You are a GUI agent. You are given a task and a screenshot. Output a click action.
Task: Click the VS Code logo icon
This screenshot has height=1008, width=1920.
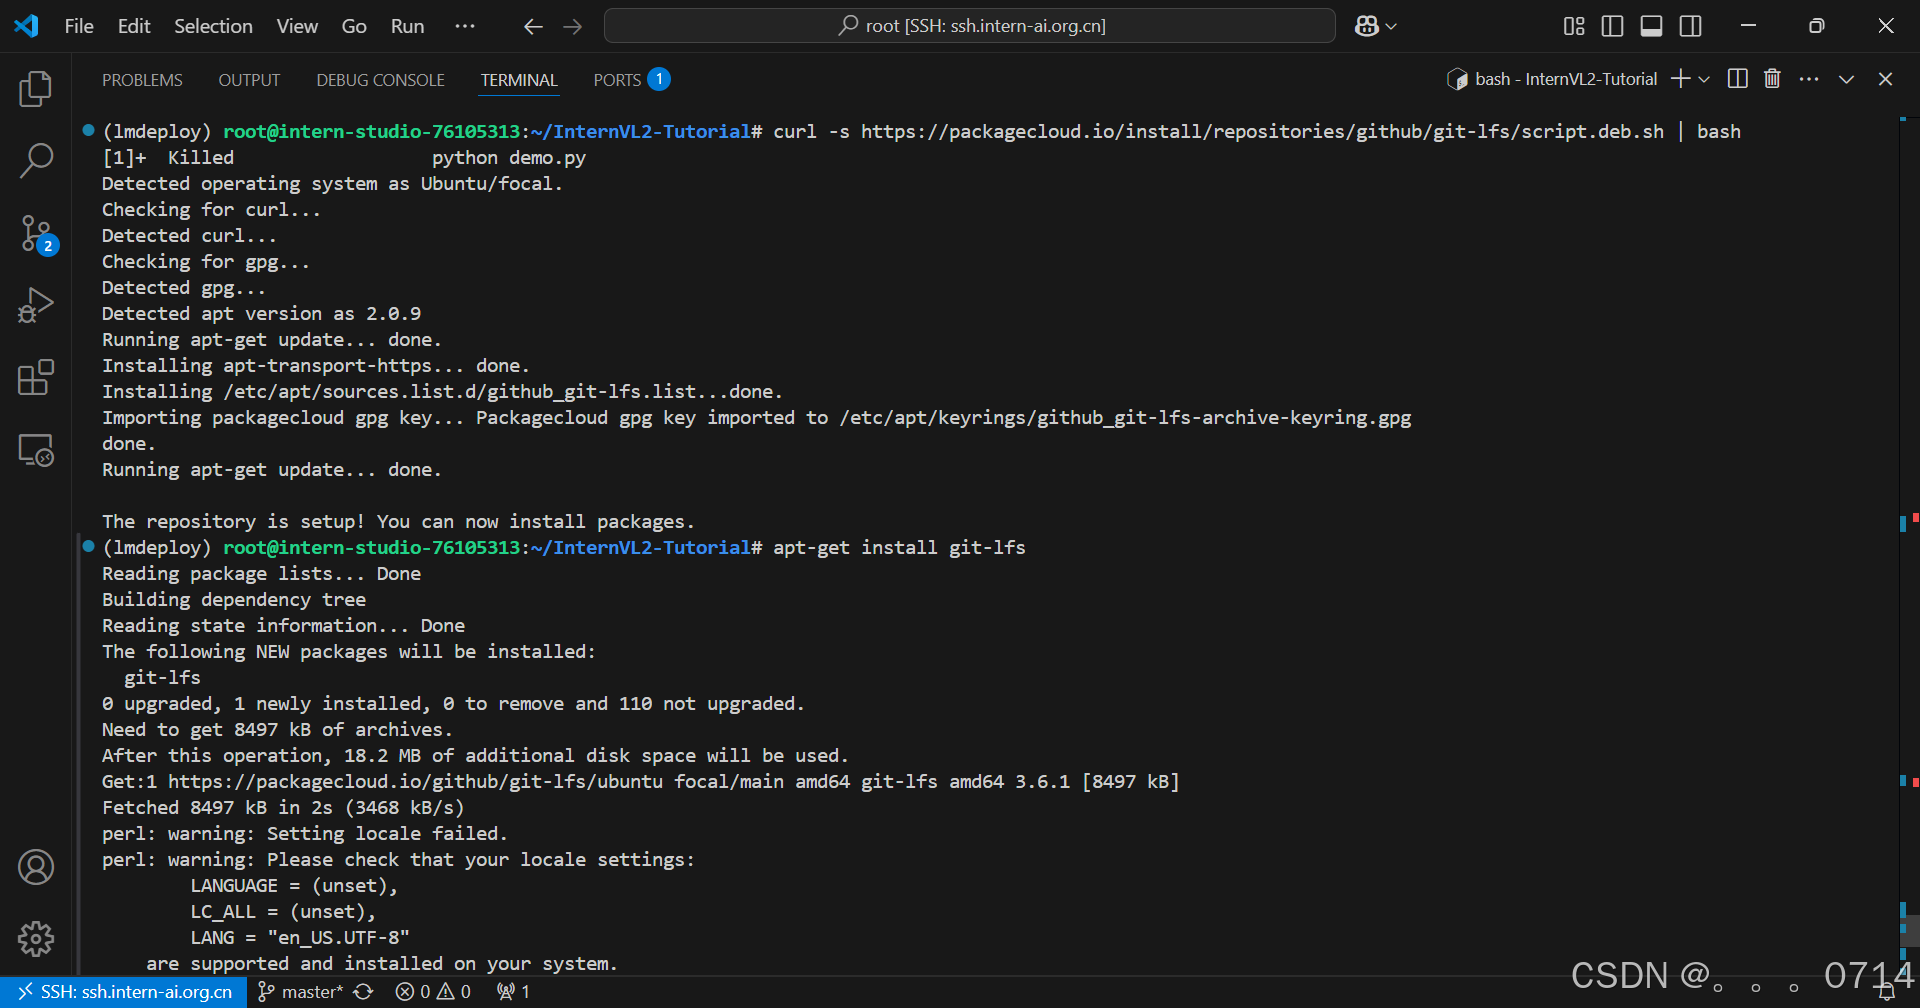click(27, 26)
